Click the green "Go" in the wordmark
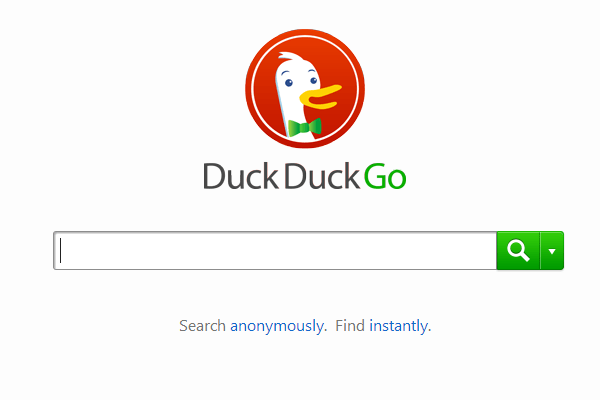Image resolution: width=600 pixels, height=400 pixels. (385, 176)
